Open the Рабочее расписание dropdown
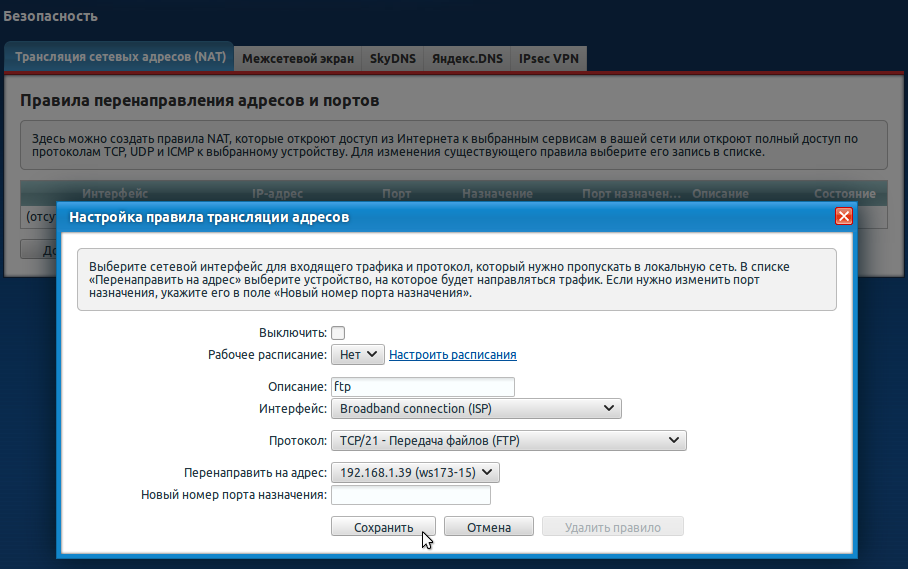The width and height of the screenshot is (908, 569). coord(357,354)
